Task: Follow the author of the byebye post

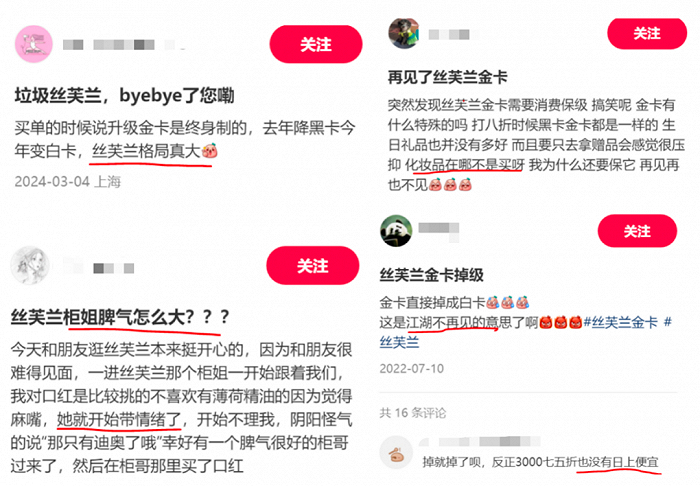Action: (316, 44)
